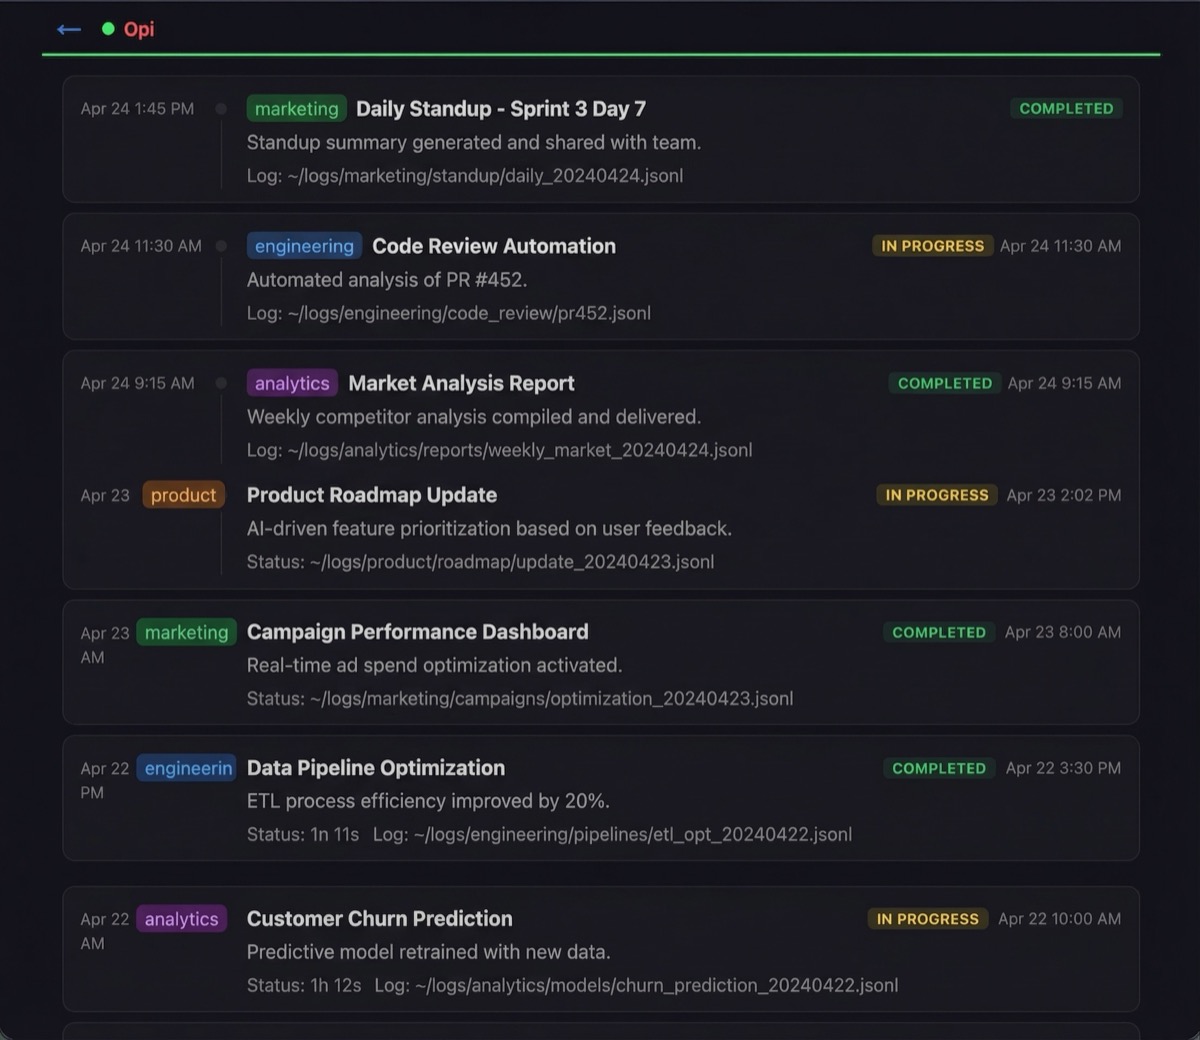The height and width of the screenshot is (1040, 1200).
Task: Click COMPLETED badge on Data Pipeline Optimization
Action: coord(939,768)
